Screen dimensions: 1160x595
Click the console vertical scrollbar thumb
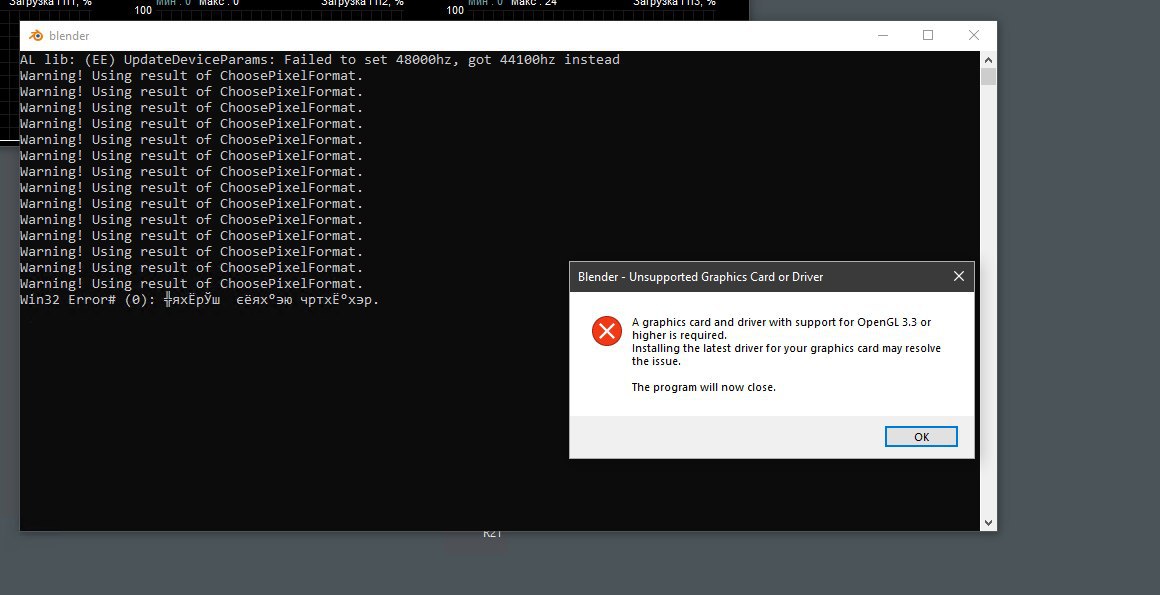(988, 76)
